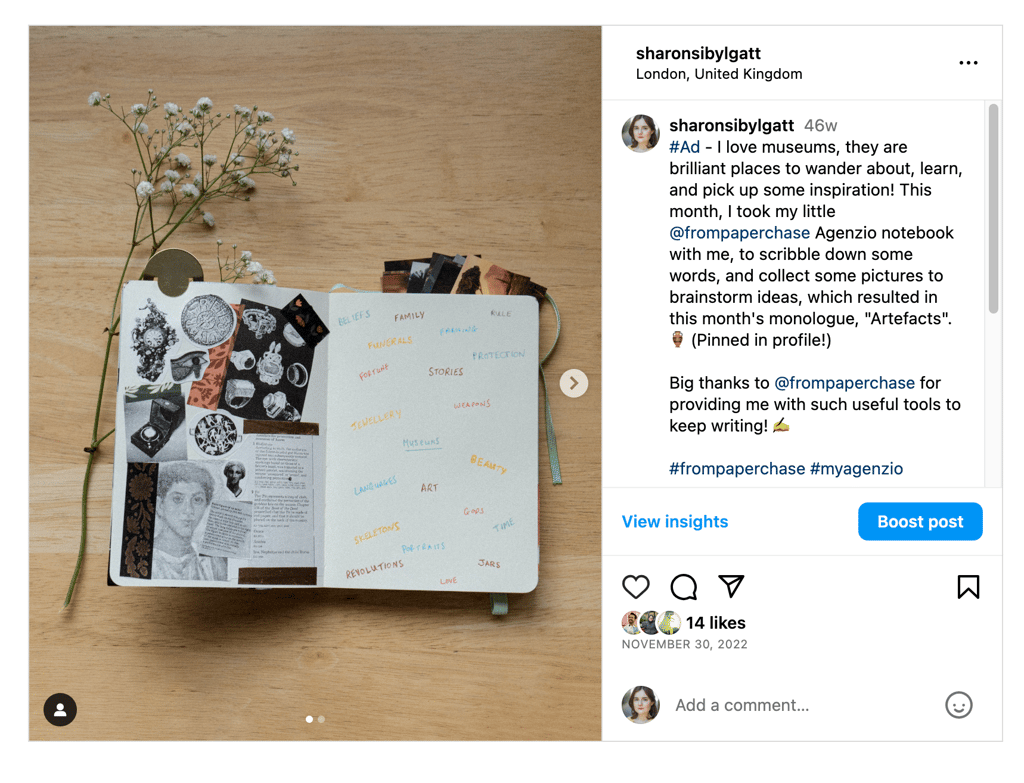Share post with paper plane icon

point(731,586)
